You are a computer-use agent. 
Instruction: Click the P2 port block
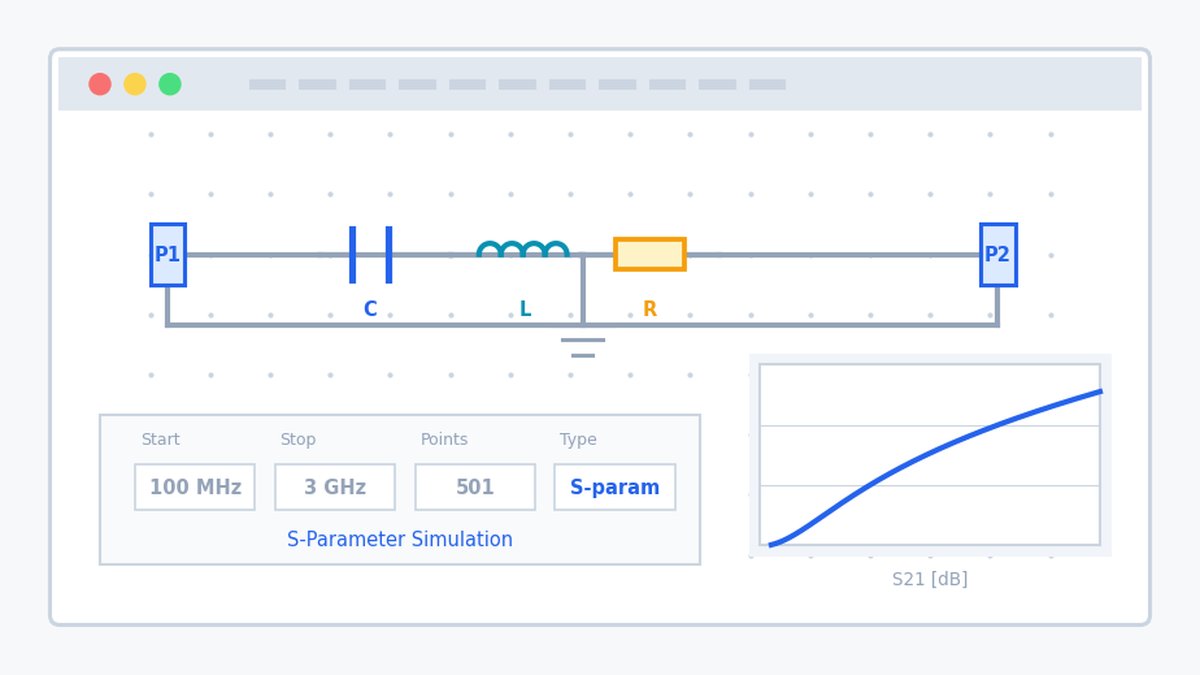[998, 255]
